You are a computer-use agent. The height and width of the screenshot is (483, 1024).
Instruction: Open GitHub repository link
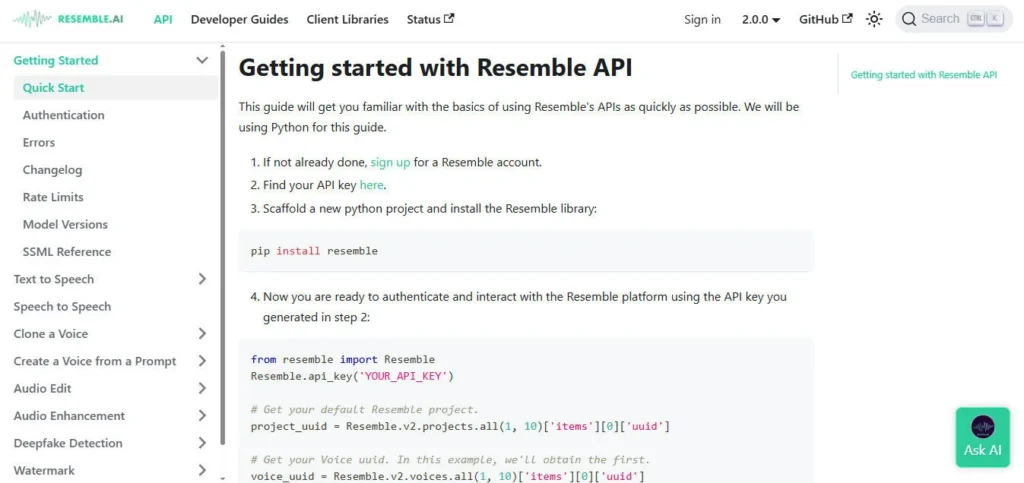pos(825,20)
